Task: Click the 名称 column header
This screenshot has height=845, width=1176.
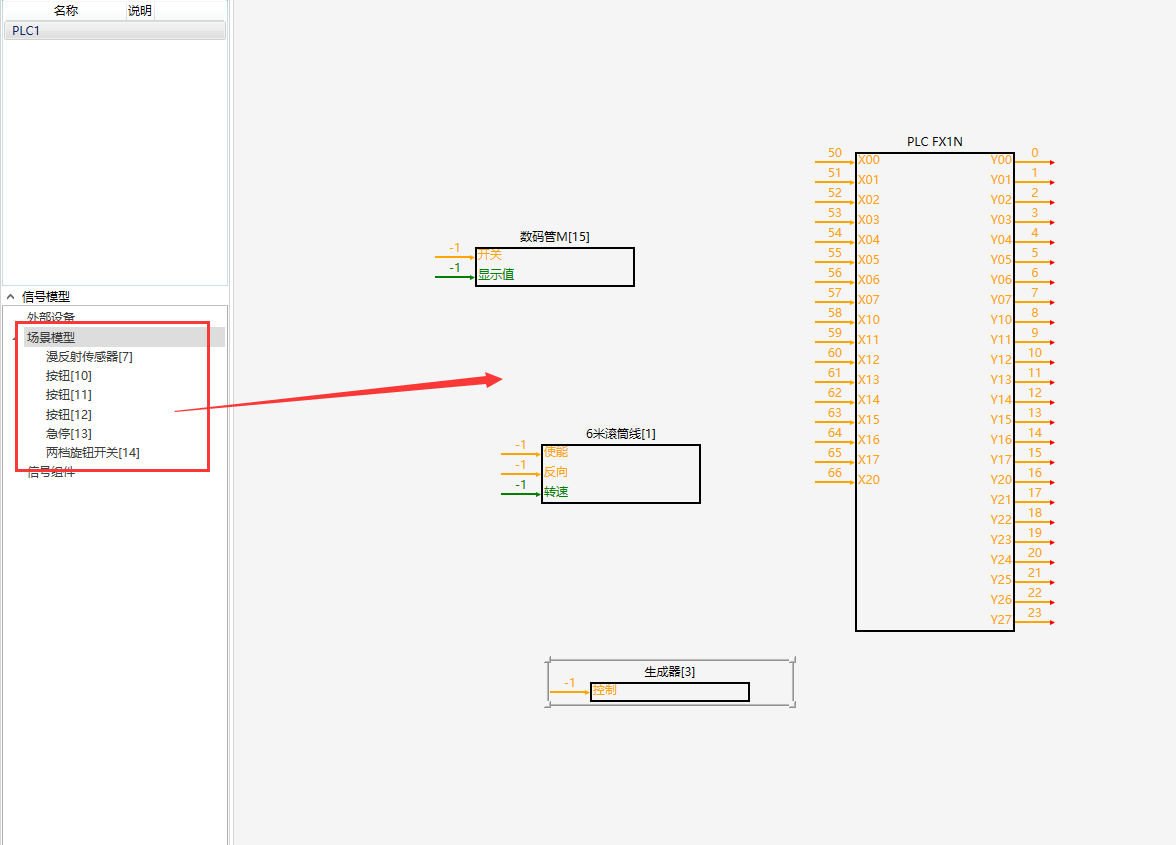Action: coord(66,10)
